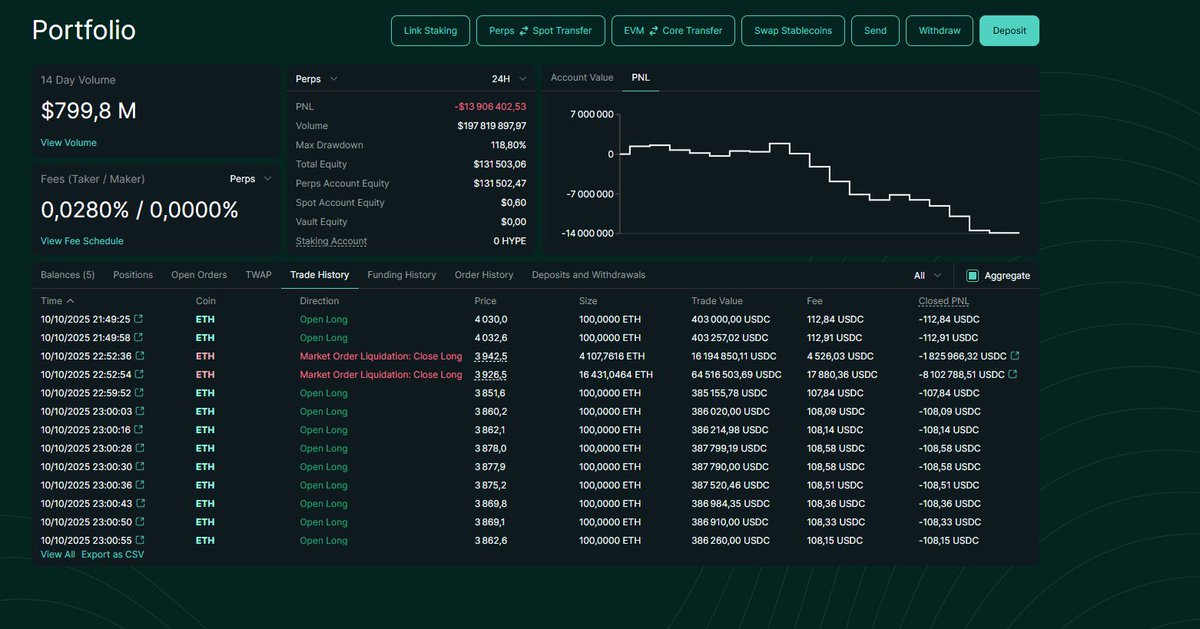Click the Deposit button
The image size is (1200, 629).
tap(1009, 31)
